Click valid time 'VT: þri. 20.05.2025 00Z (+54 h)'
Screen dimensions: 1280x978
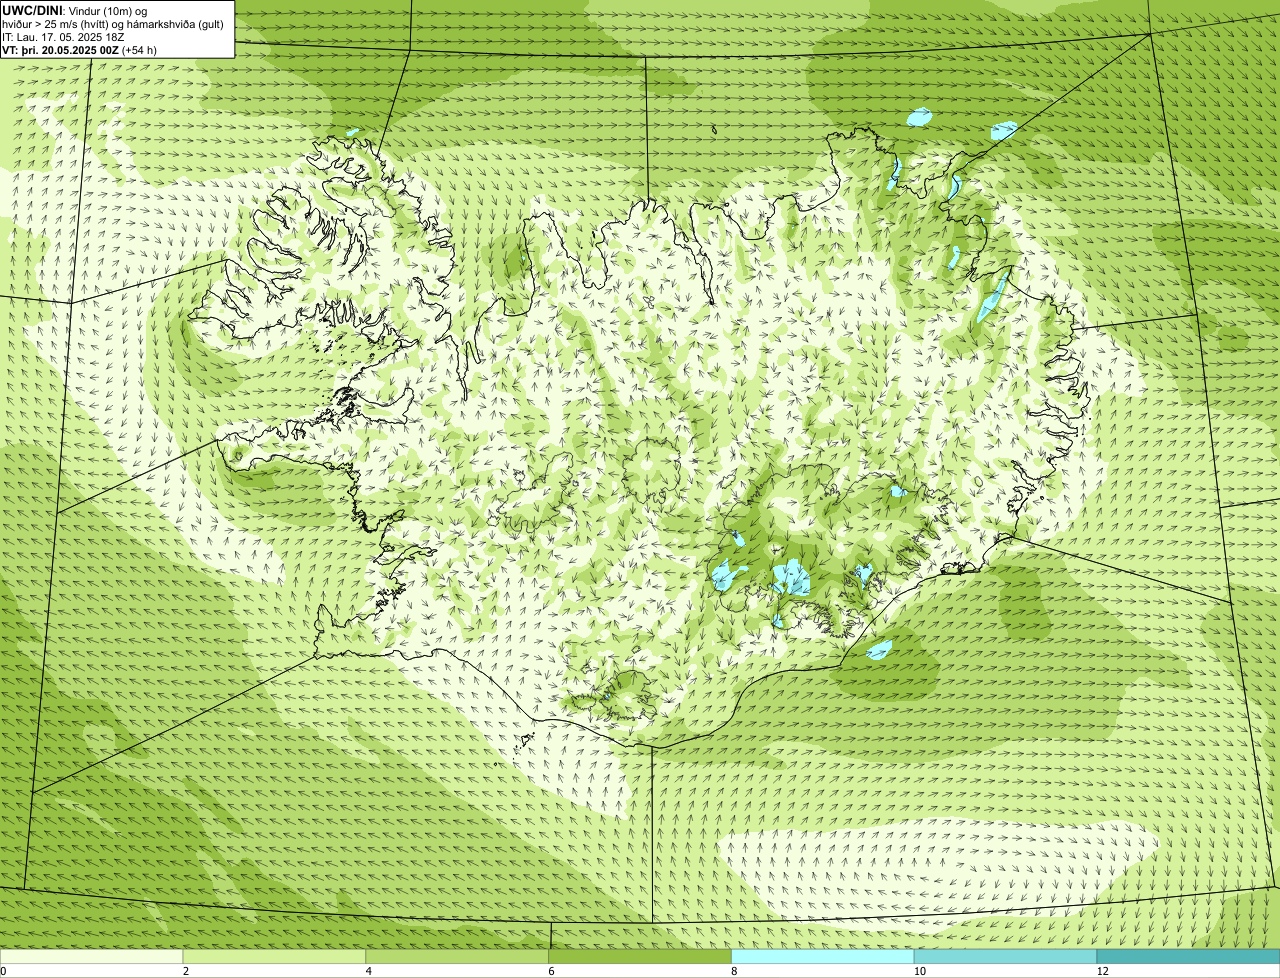click(79, 50)
